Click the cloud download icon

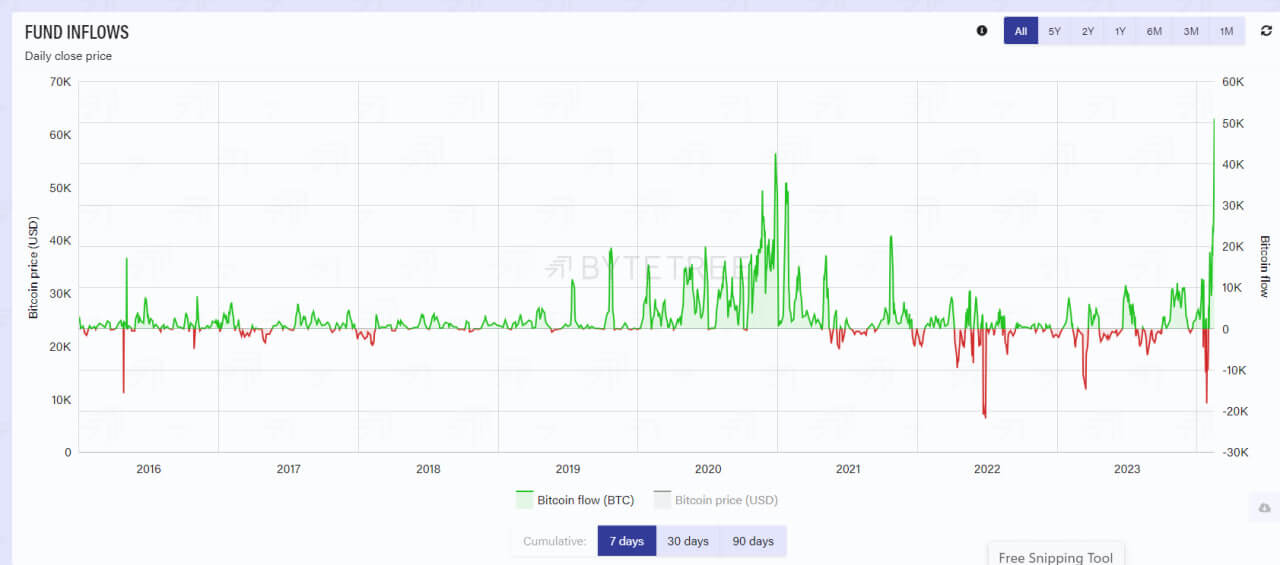click(1264, 509)
